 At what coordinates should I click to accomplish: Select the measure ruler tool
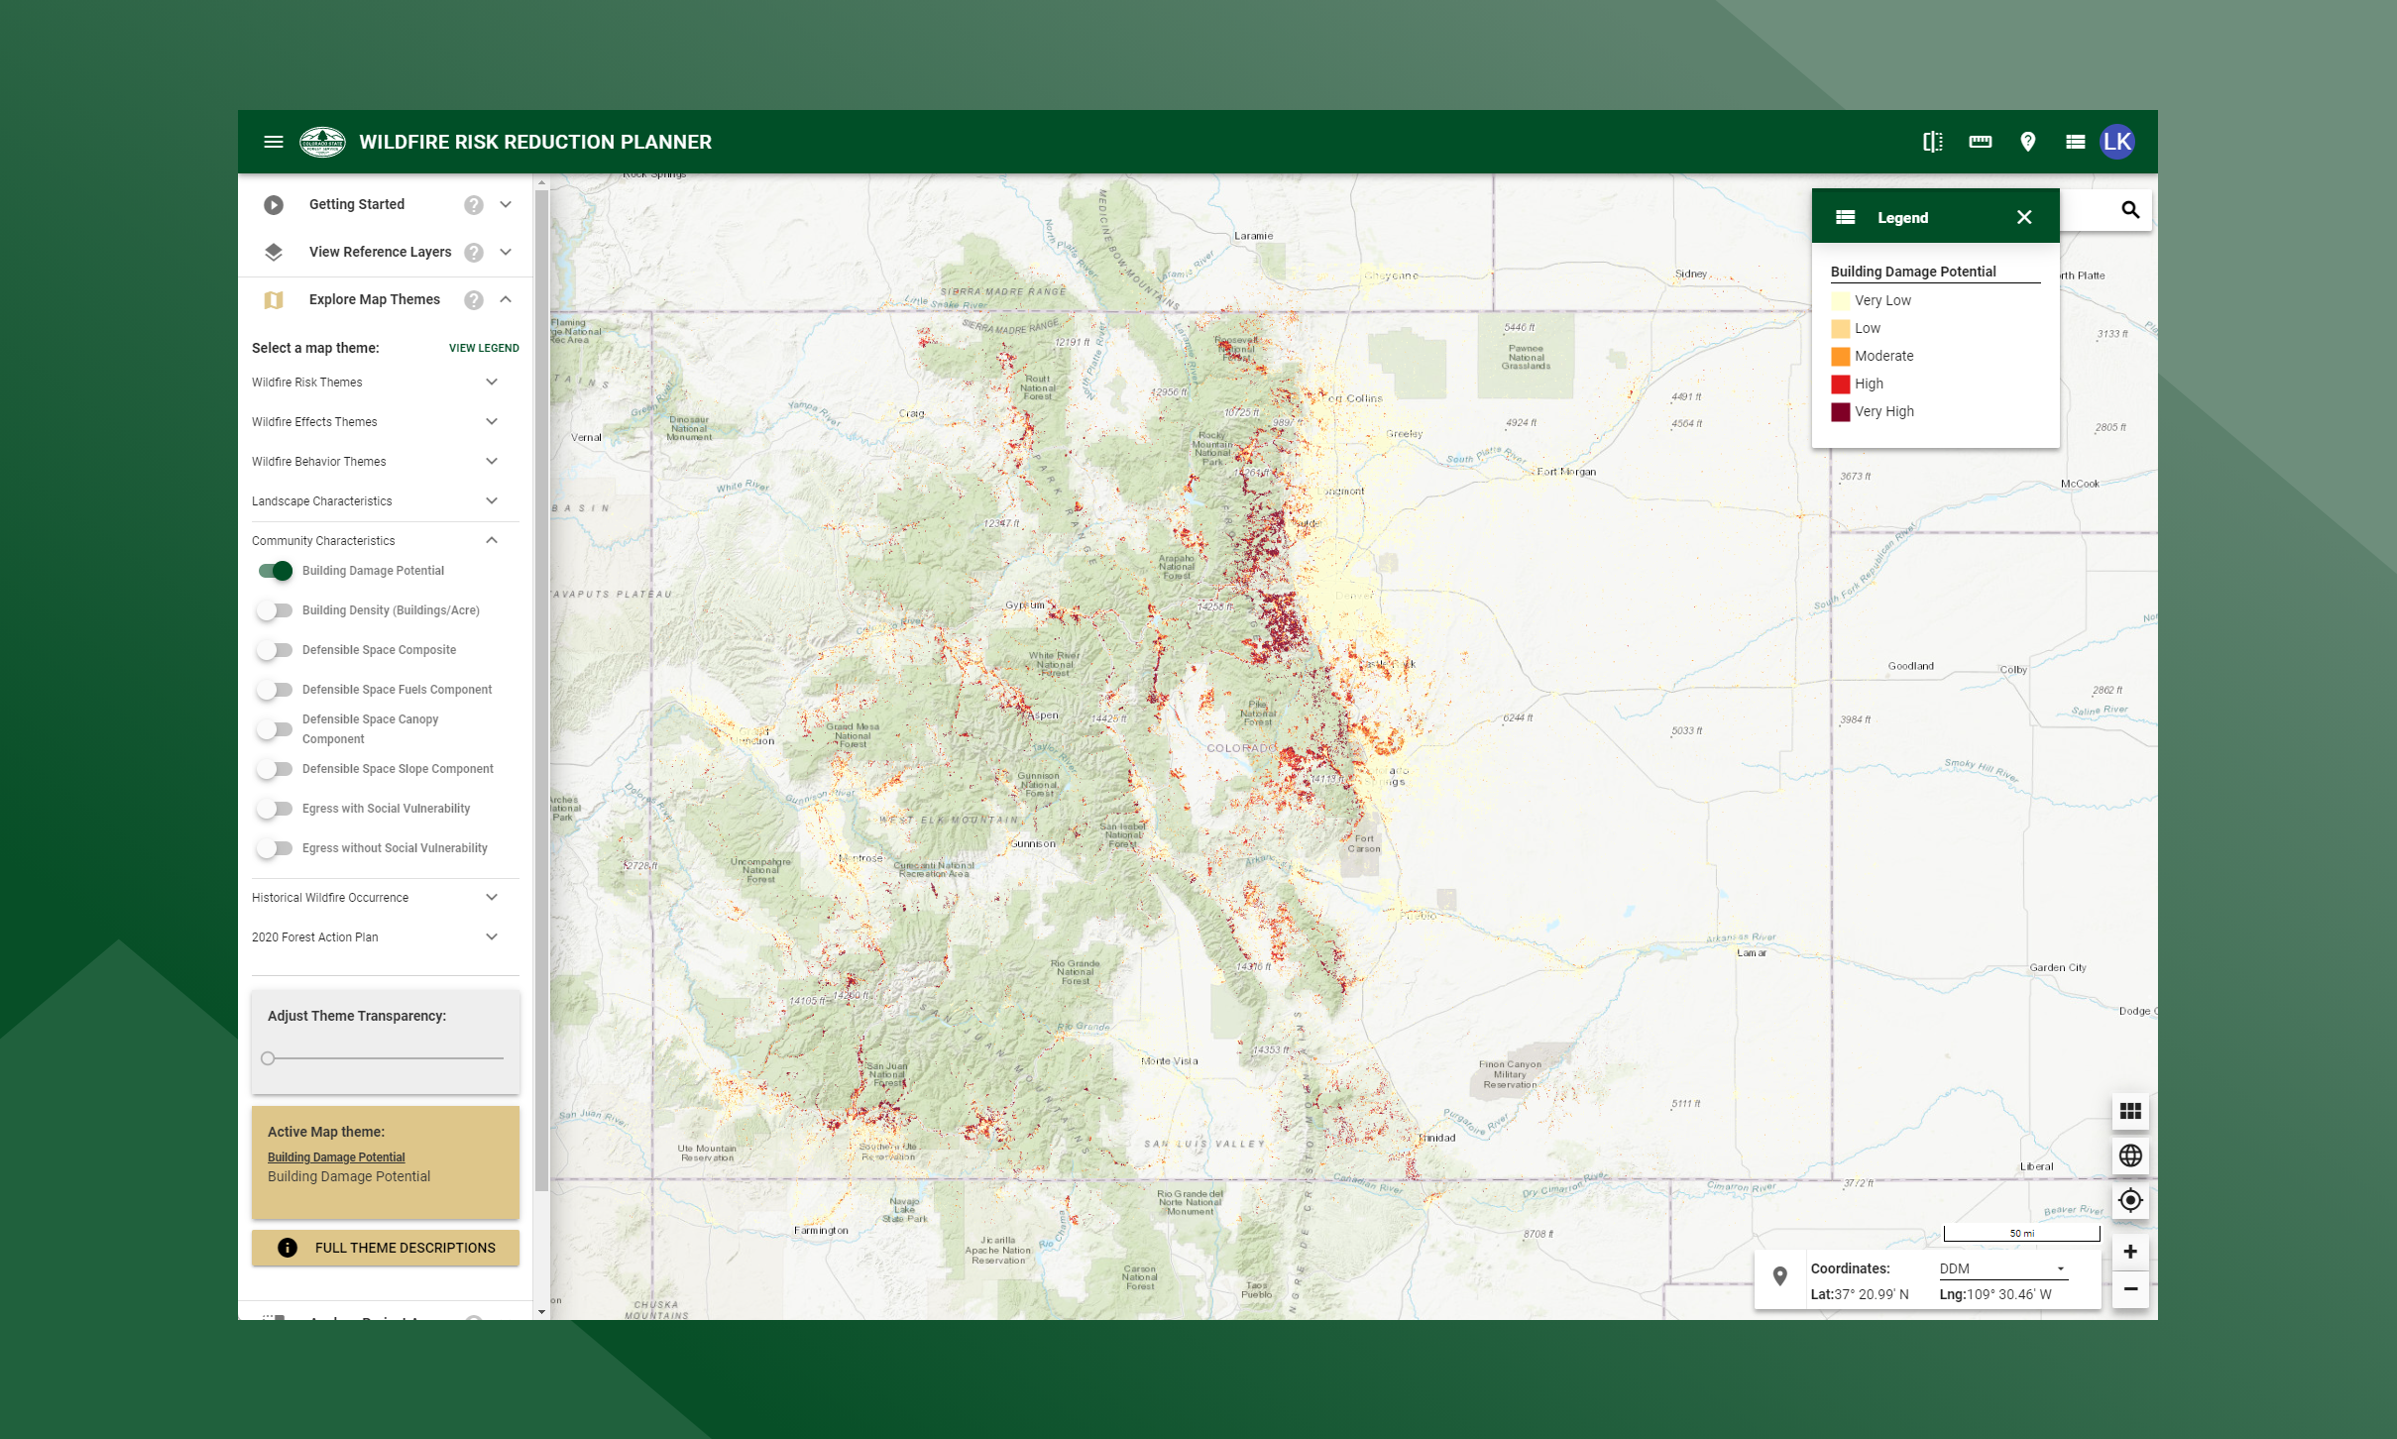(x=1980, y=142)
